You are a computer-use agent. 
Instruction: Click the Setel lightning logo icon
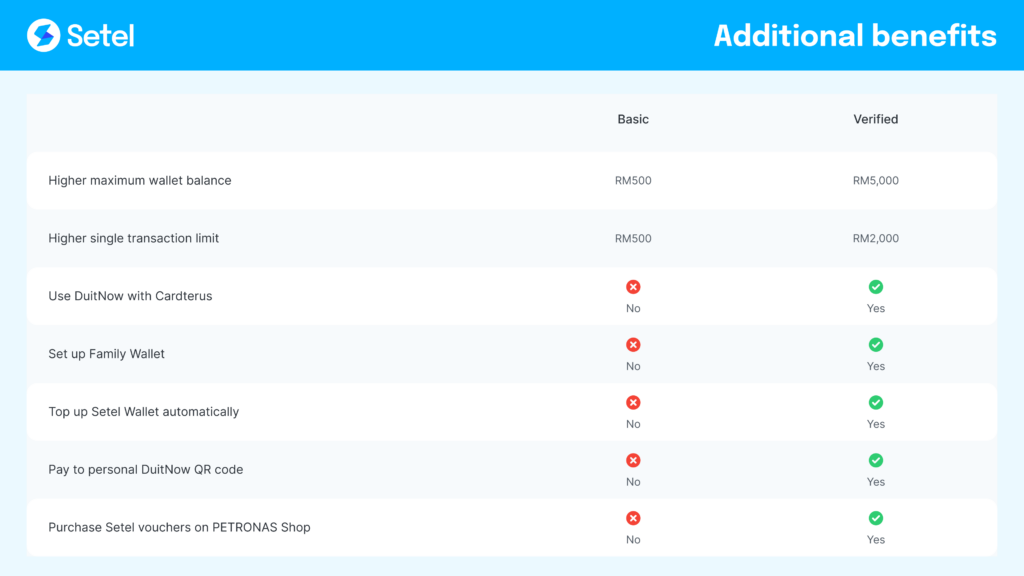pyautogui.click(x=43, y=36)
